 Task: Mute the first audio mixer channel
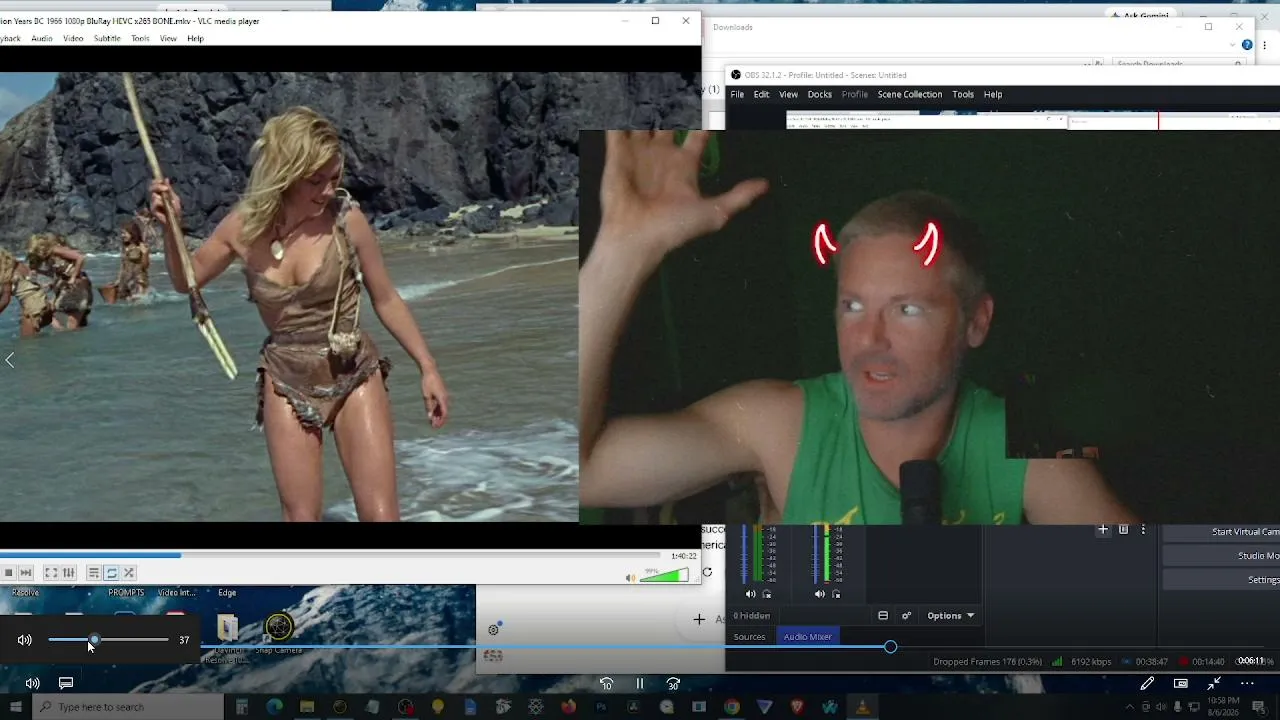pyautogui.click(x=751, y=594)
